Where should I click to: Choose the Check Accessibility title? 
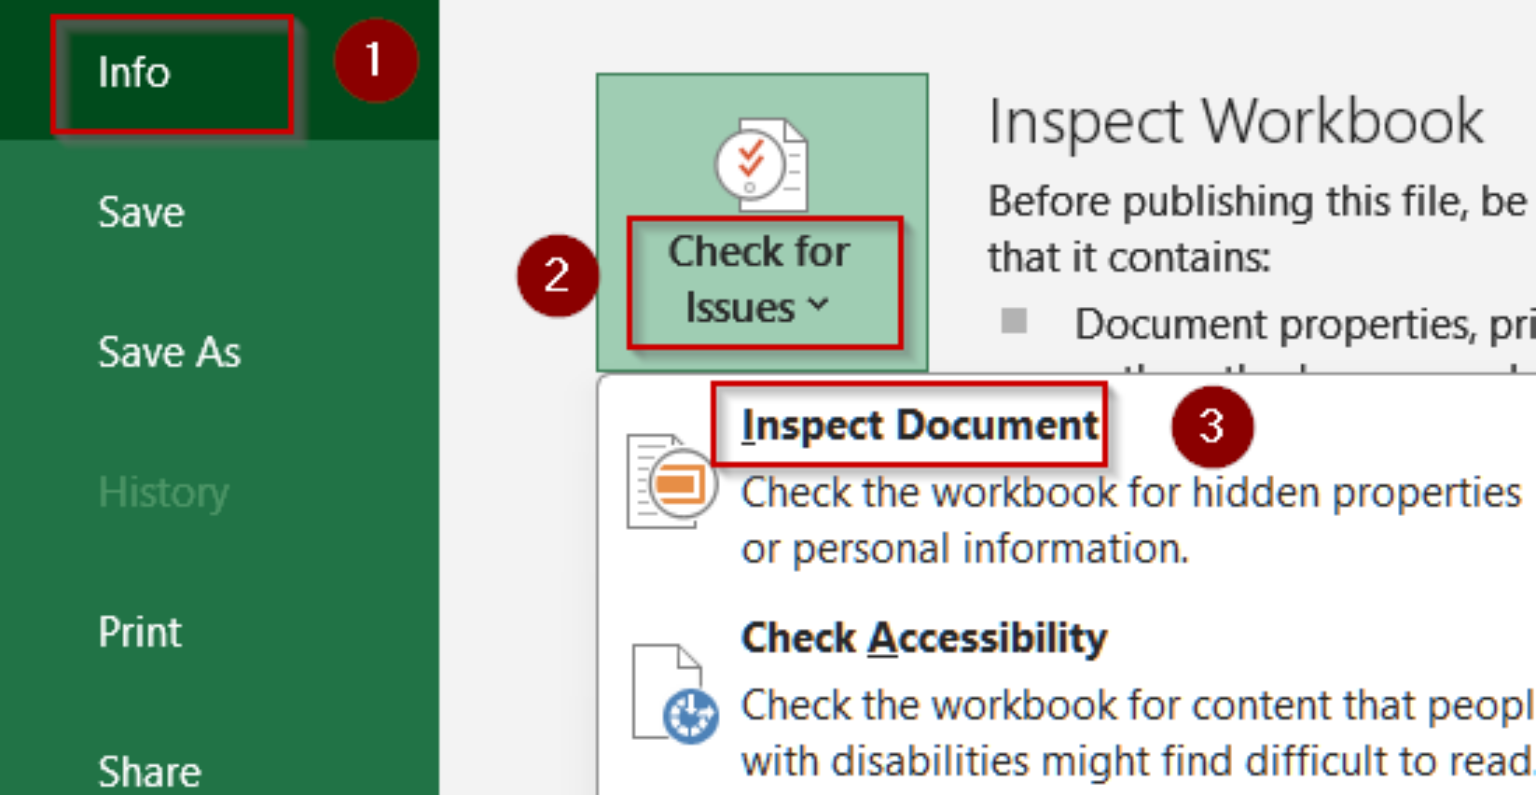coord(923,638)
